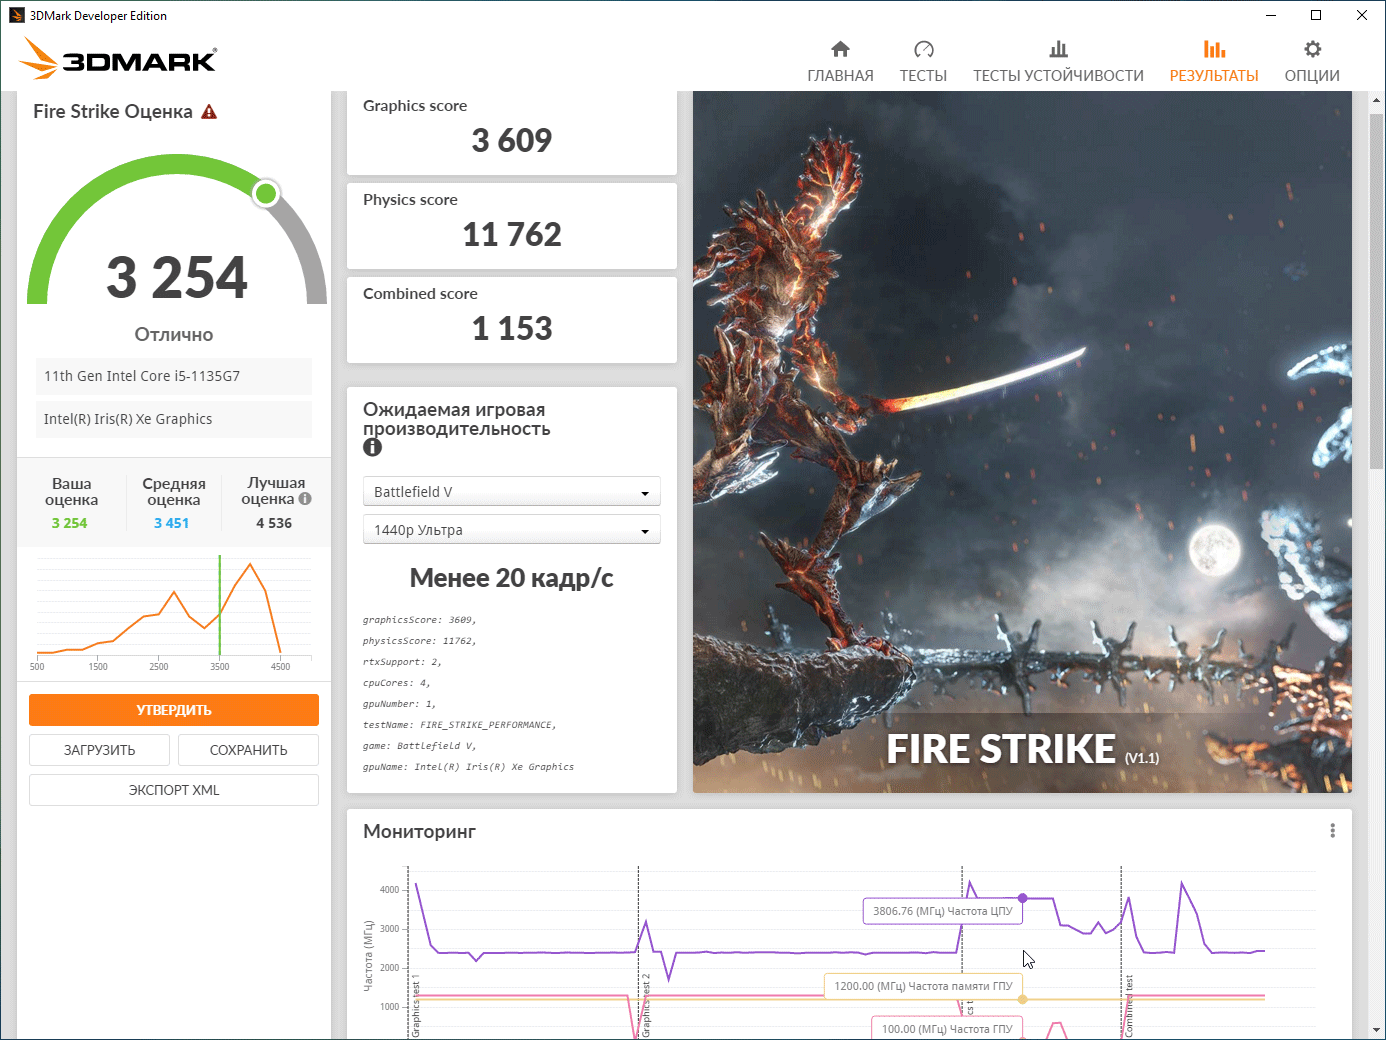Click the Менее 20 кадр/с text
The height and width of the screenshot is (1040, 1386).
click(512, 578)
